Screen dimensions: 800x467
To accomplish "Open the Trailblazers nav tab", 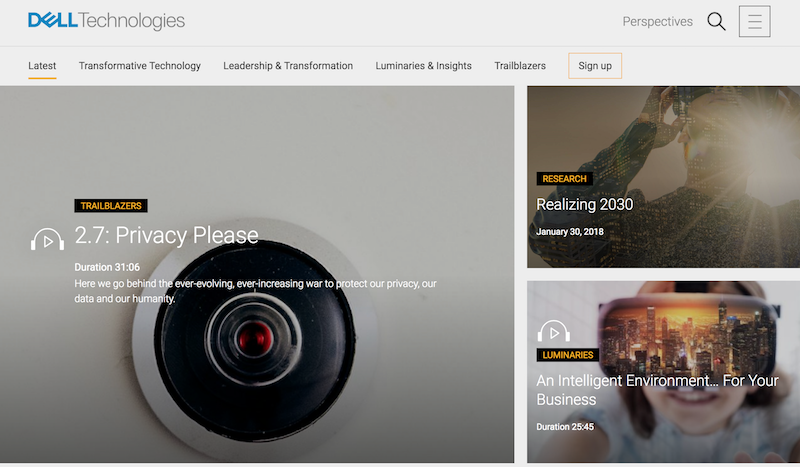I will 520,66.
